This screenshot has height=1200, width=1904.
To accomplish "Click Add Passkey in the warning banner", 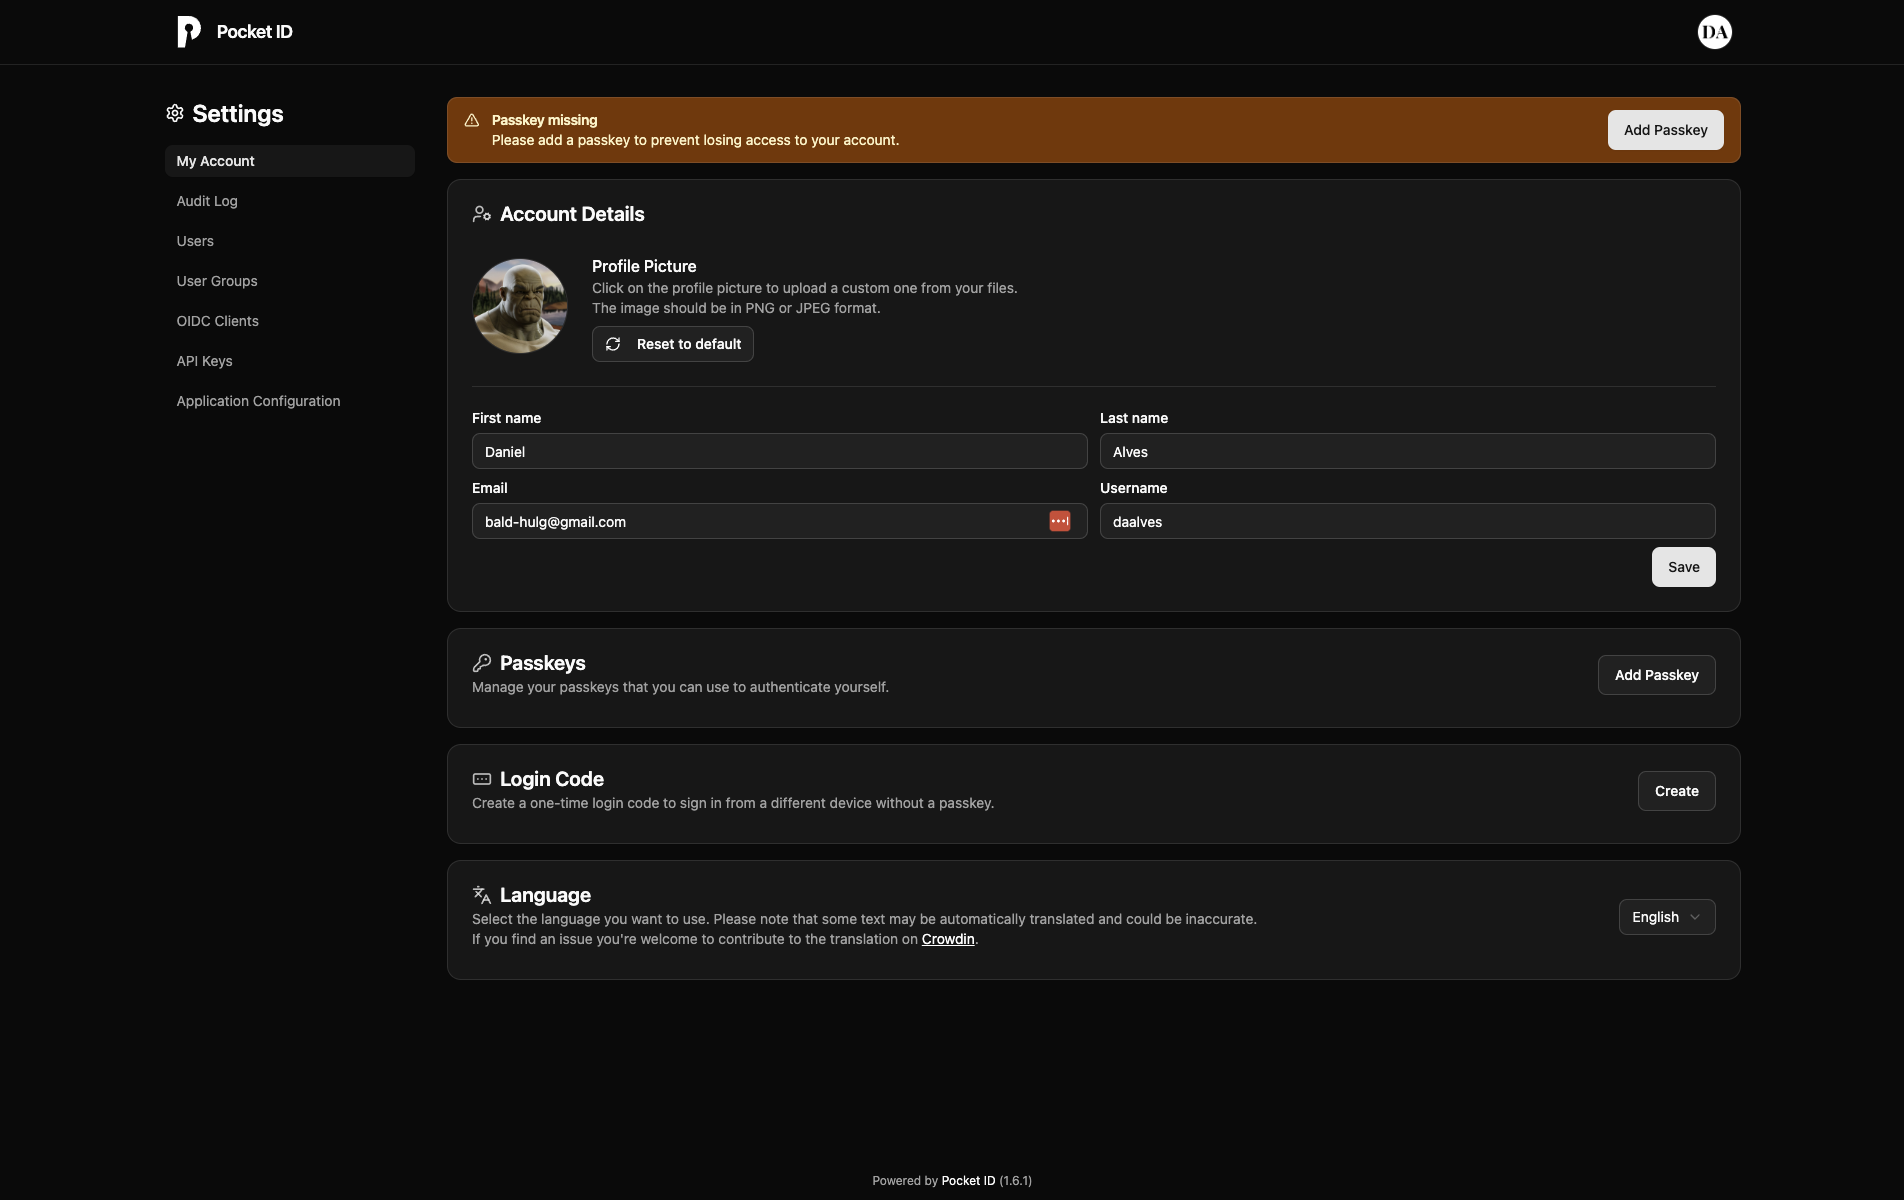I will 1666,130.
